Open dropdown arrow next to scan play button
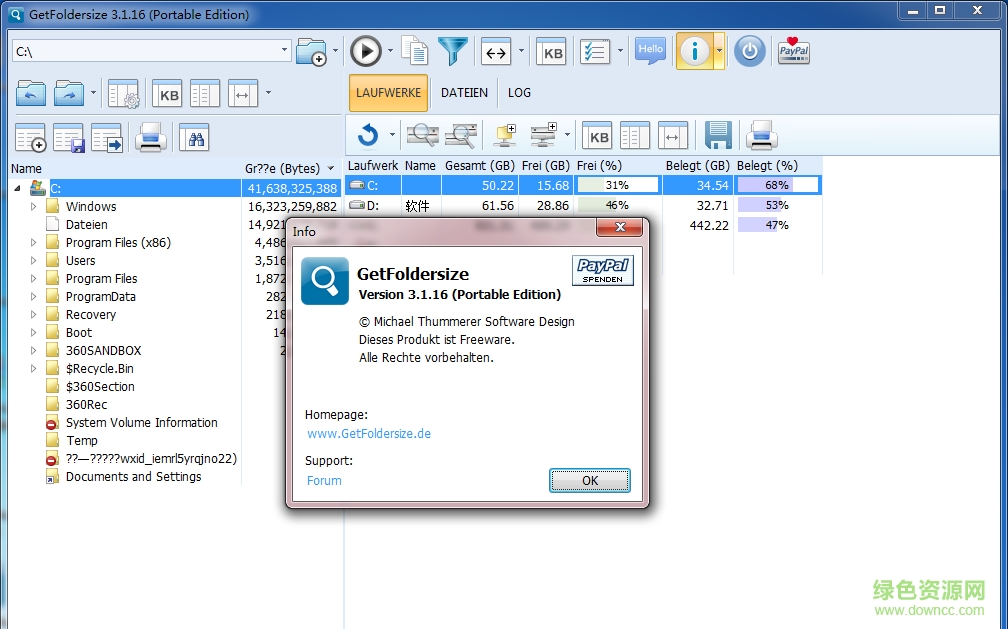This screenshot has height=629, width=1008. pyautogui.click(x=389, y=51)
